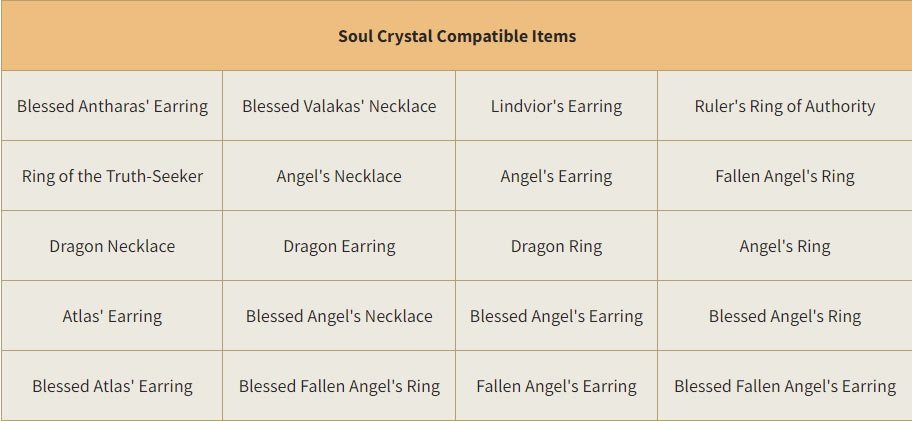Click Blessed Valakas' Necklace entry

coord(339,106)
